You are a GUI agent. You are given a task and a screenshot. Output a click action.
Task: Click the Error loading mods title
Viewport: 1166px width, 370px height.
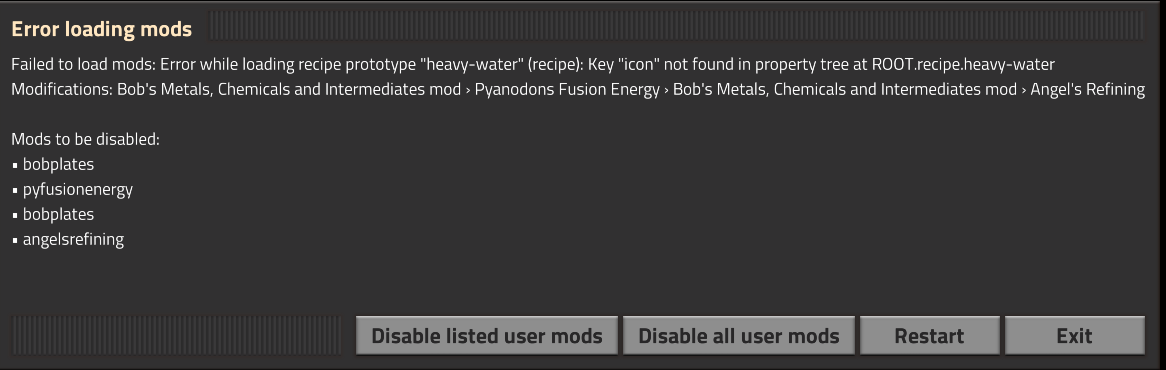click(102, 29)
